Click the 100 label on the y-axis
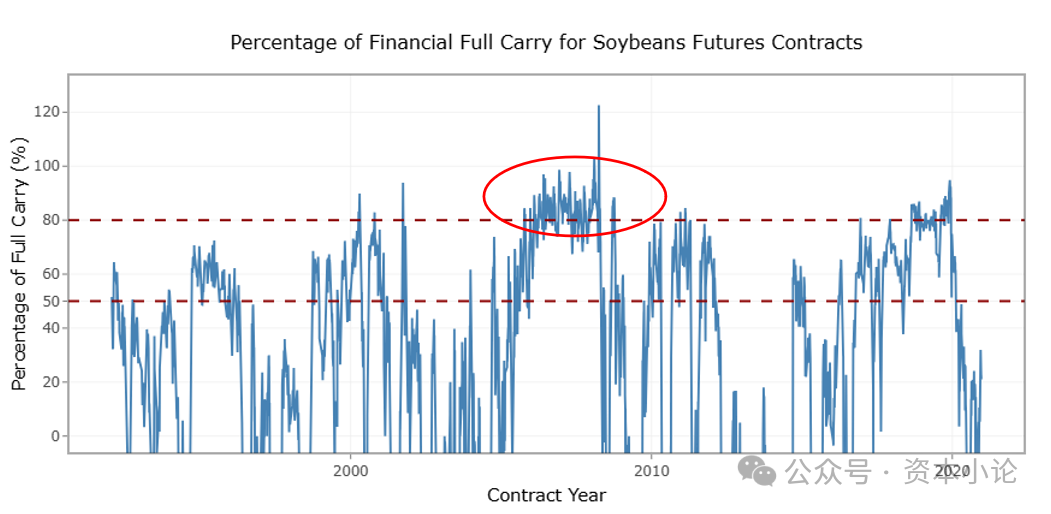The height and width of the screenshot is (514, 1051). click(x=48, y=166)
